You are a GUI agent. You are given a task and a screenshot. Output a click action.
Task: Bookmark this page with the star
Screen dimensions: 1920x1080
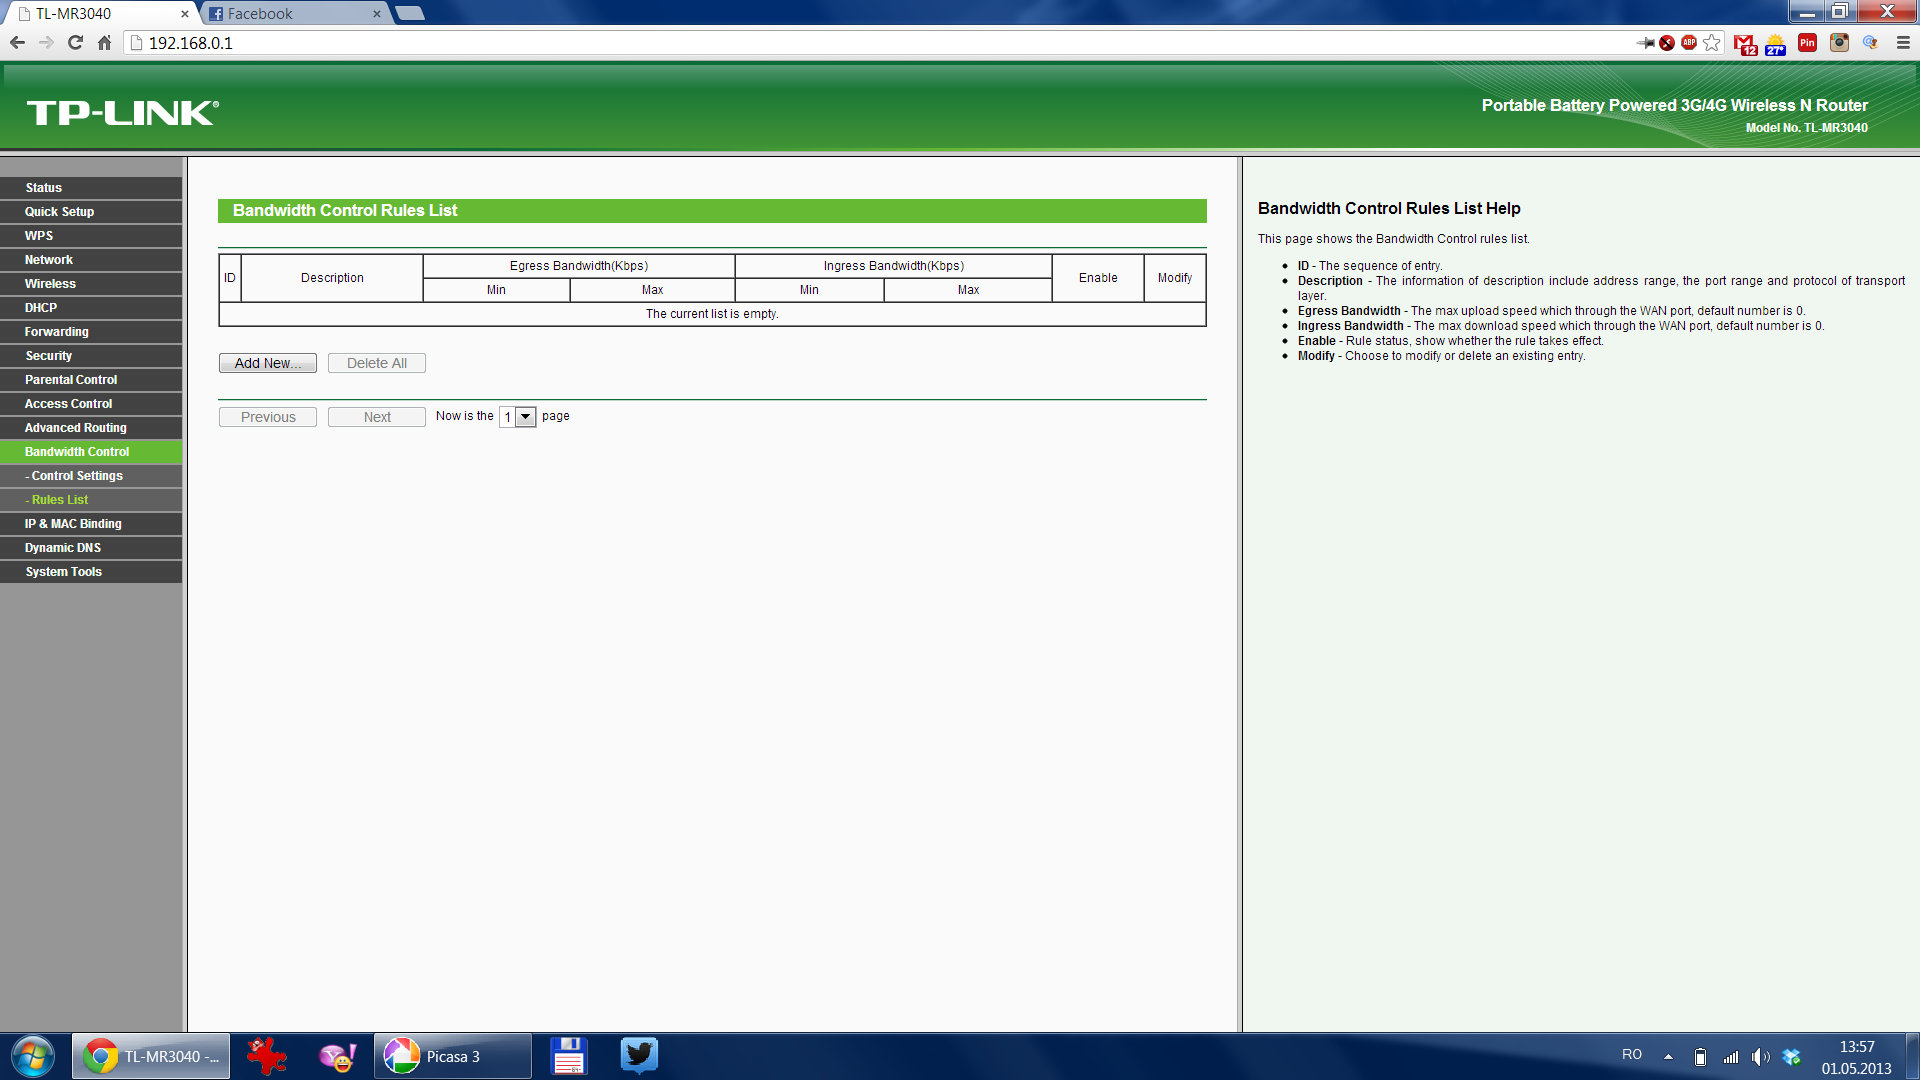click(x=1712, y=43)
